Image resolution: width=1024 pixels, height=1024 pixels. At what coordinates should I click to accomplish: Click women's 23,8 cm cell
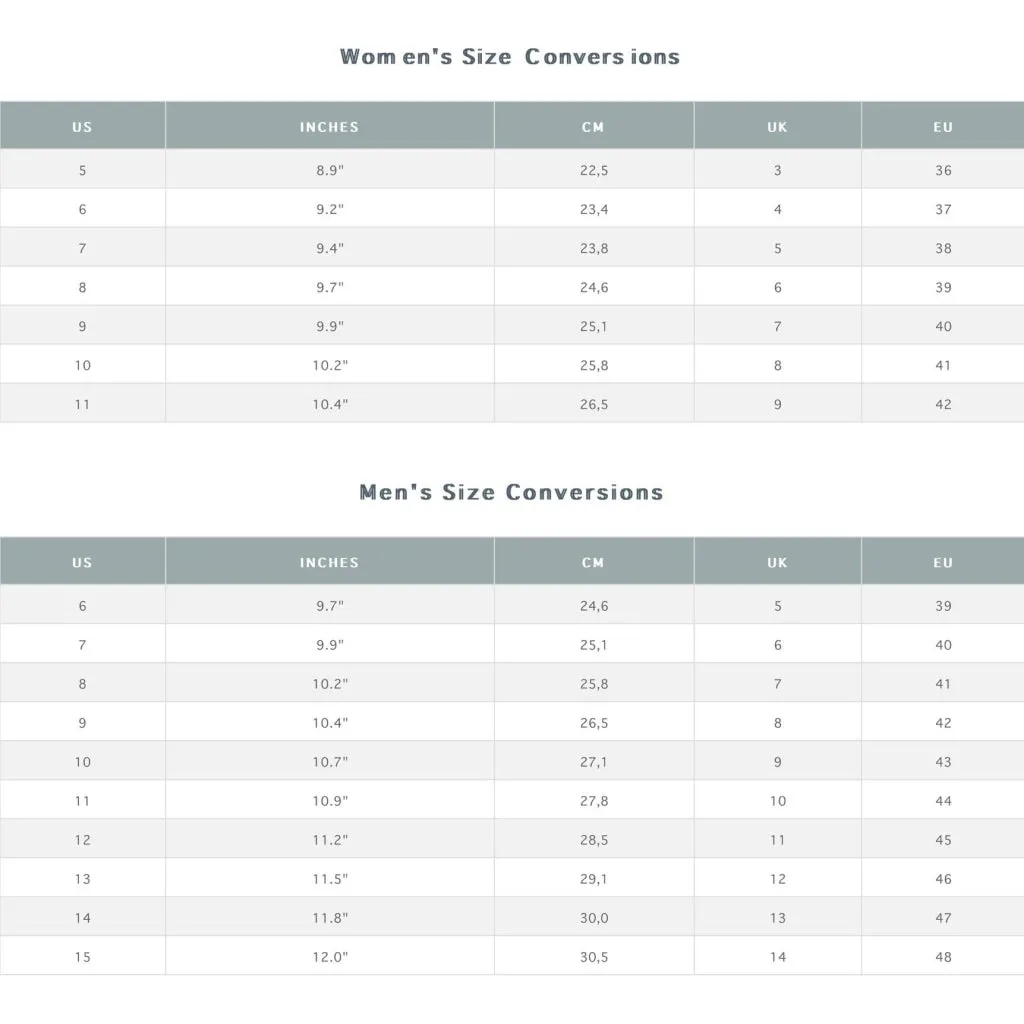594,248
